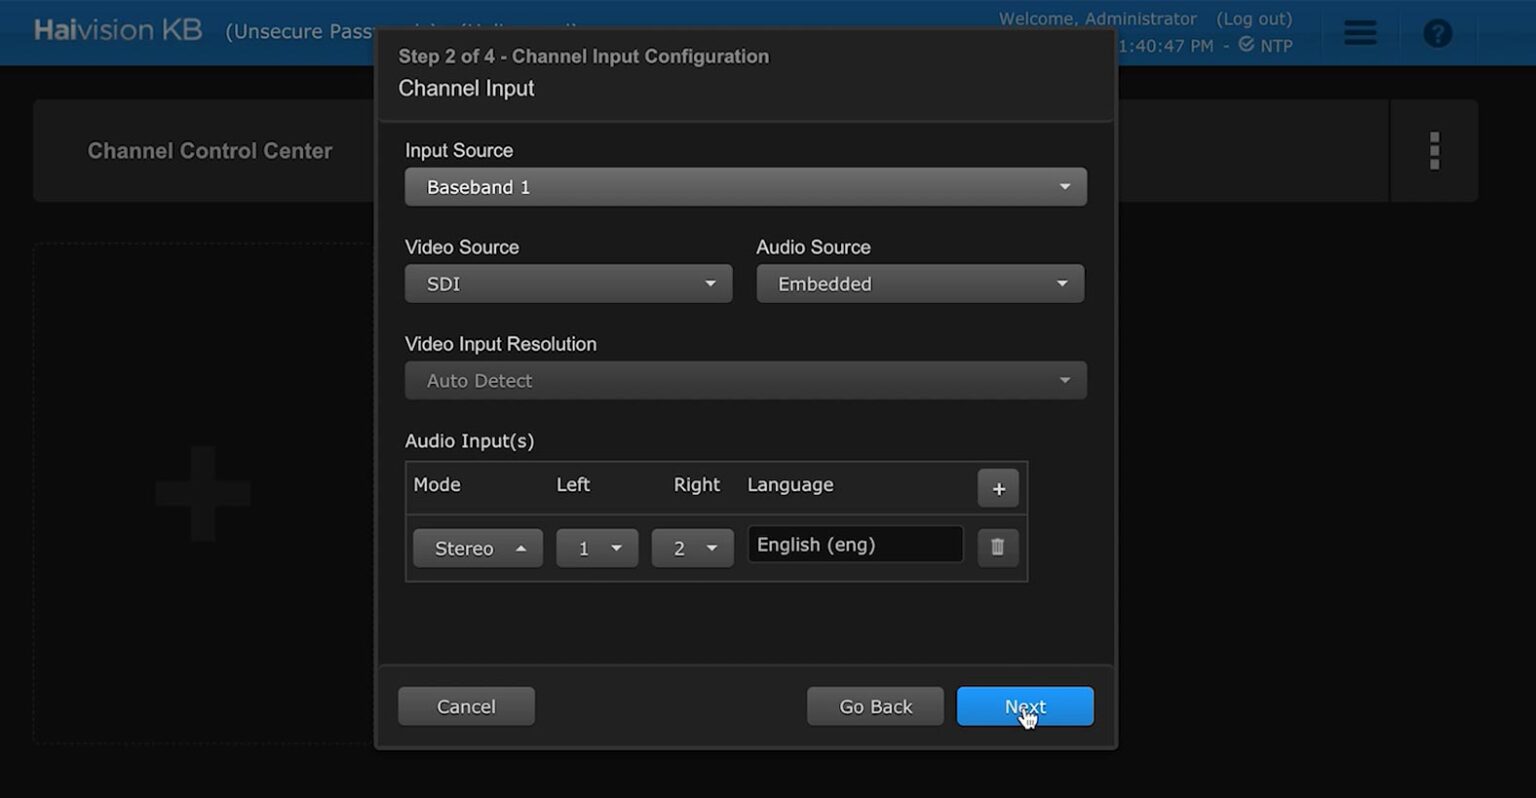
Task: Open the Input Source dropdown showing Baseband 1
Action: [x=745, y=186]
